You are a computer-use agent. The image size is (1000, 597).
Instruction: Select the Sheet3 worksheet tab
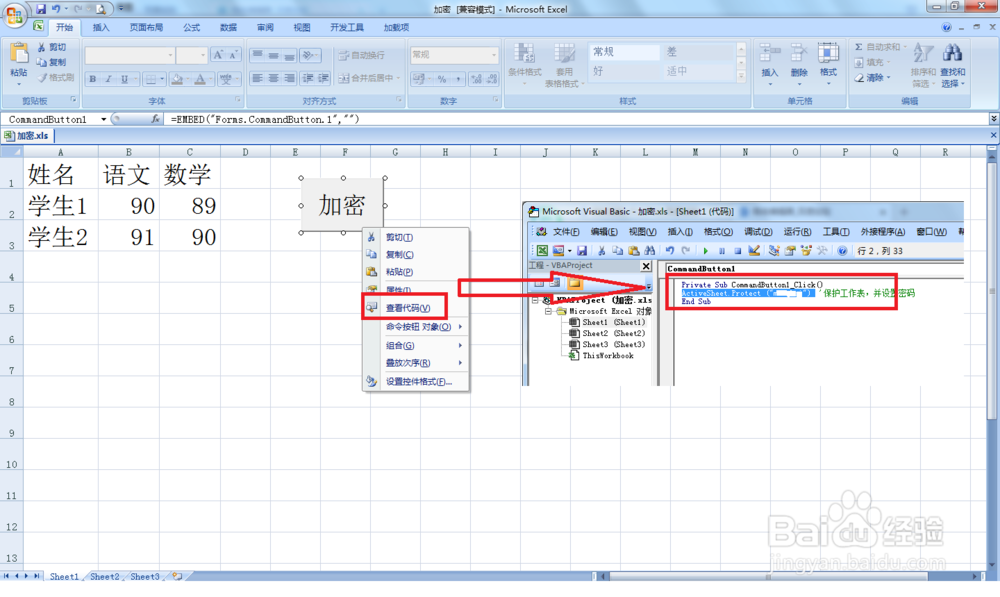pyautogui.click(x=145, y=577)
